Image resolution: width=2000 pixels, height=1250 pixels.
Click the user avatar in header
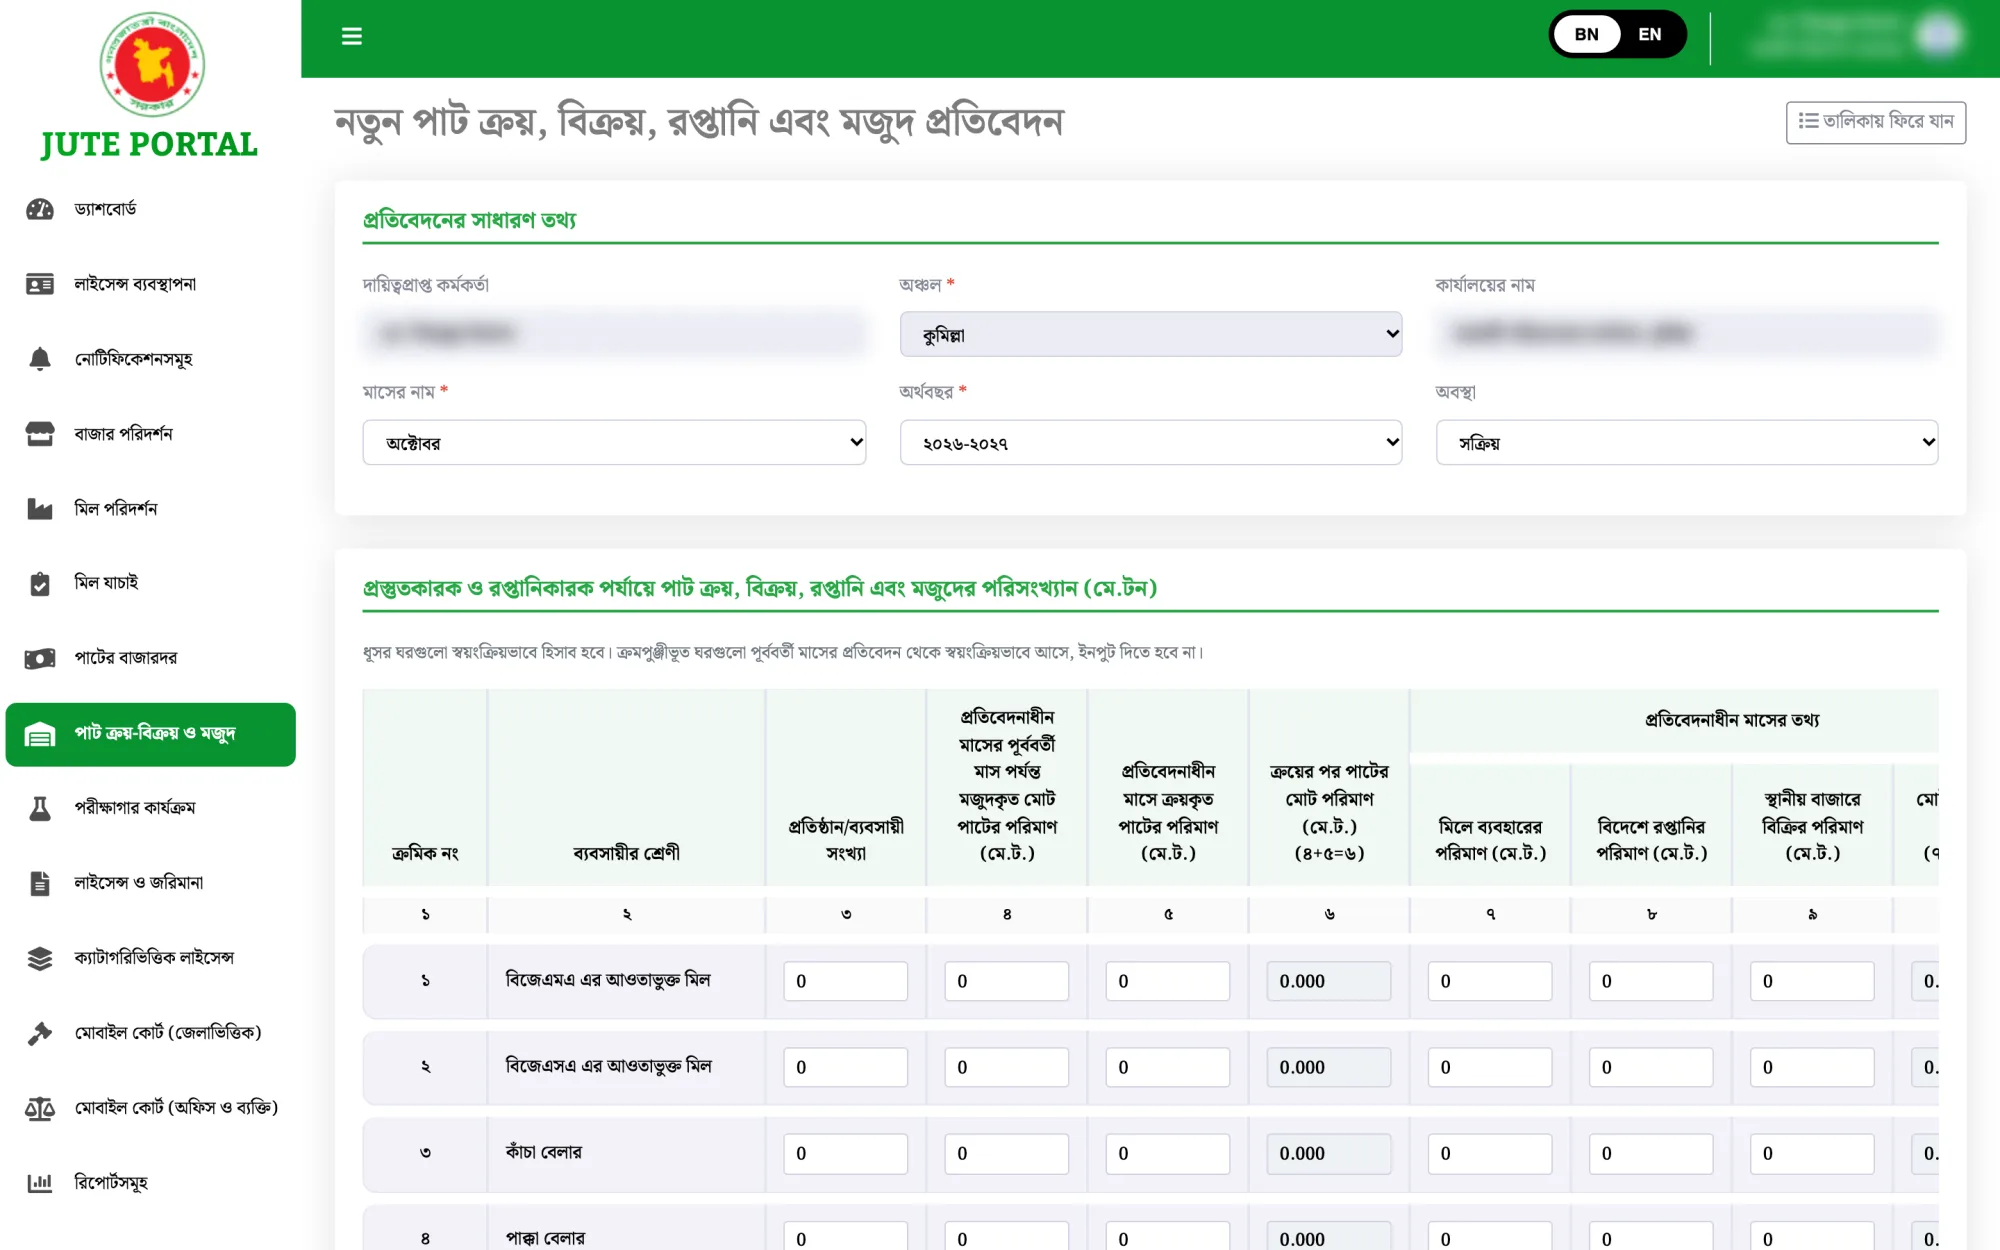click(x=1938, y=35)
